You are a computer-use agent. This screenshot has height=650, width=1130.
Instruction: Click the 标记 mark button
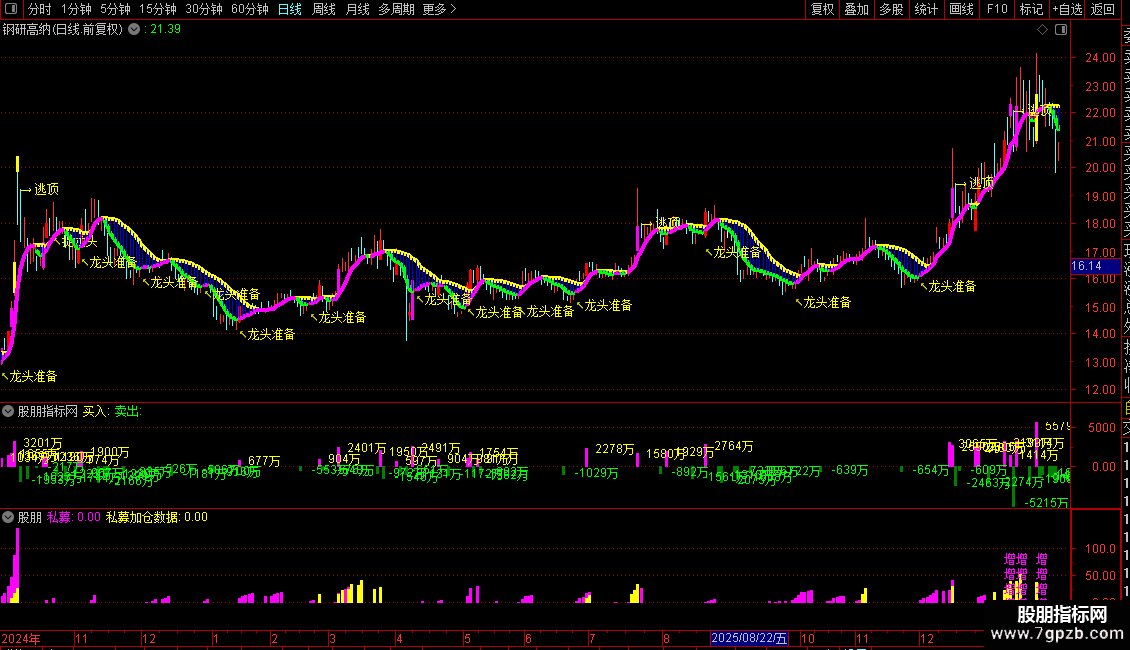coord(1031,9)
